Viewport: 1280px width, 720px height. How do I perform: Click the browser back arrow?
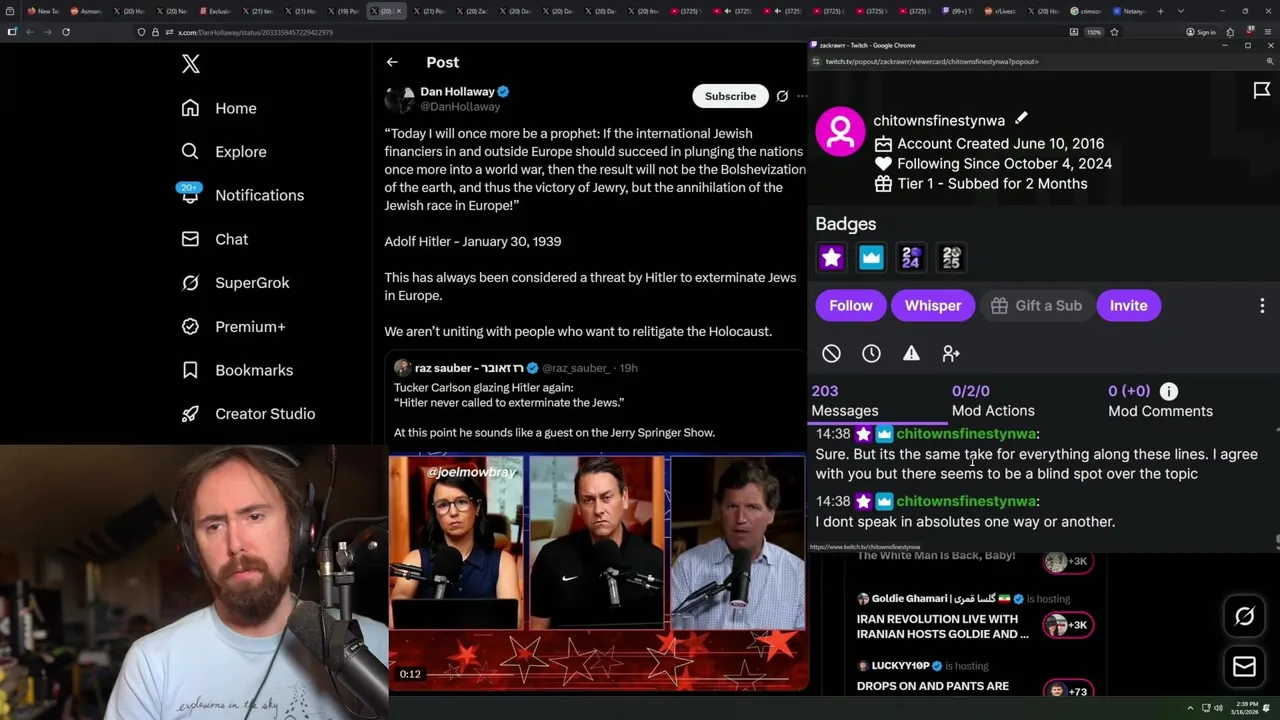[30, 32]
